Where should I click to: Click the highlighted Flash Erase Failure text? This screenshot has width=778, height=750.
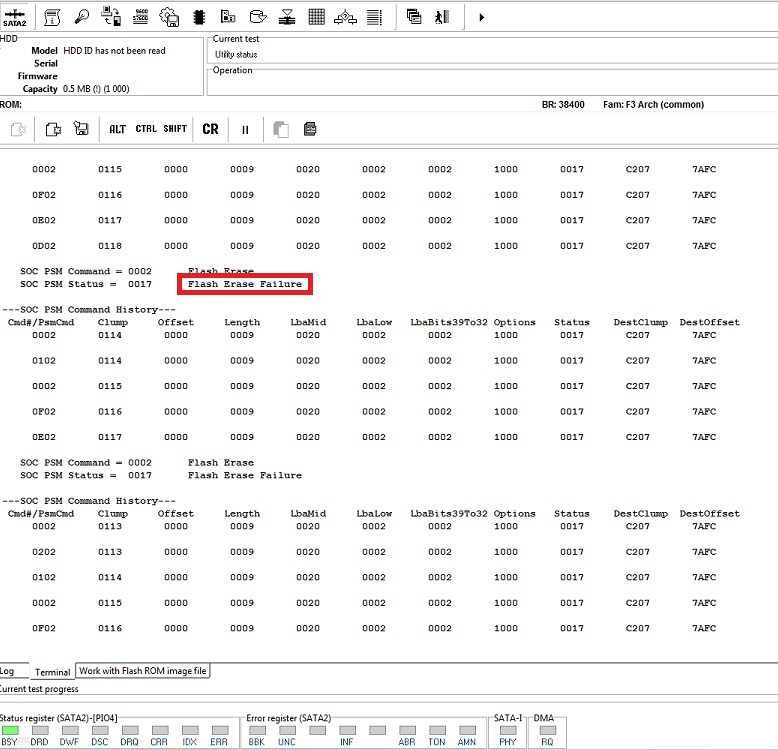[245, 284]
